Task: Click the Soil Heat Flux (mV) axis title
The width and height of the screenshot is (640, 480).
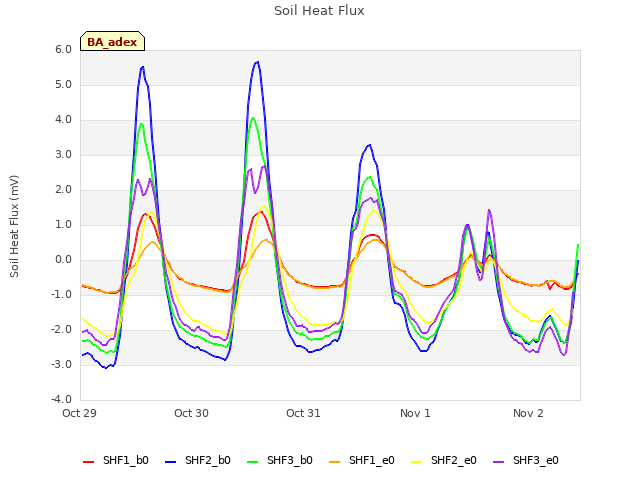Action: (x=14, y=227)
